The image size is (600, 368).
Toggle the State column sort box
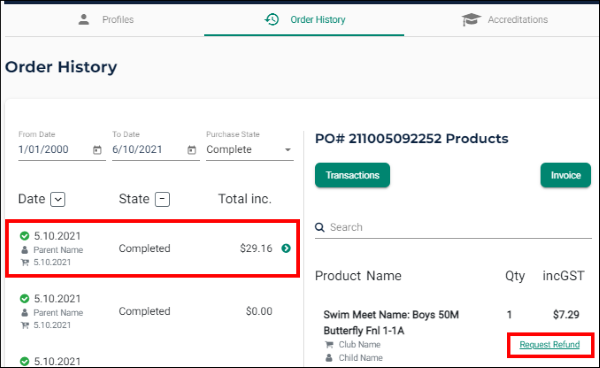pos(162,199)
